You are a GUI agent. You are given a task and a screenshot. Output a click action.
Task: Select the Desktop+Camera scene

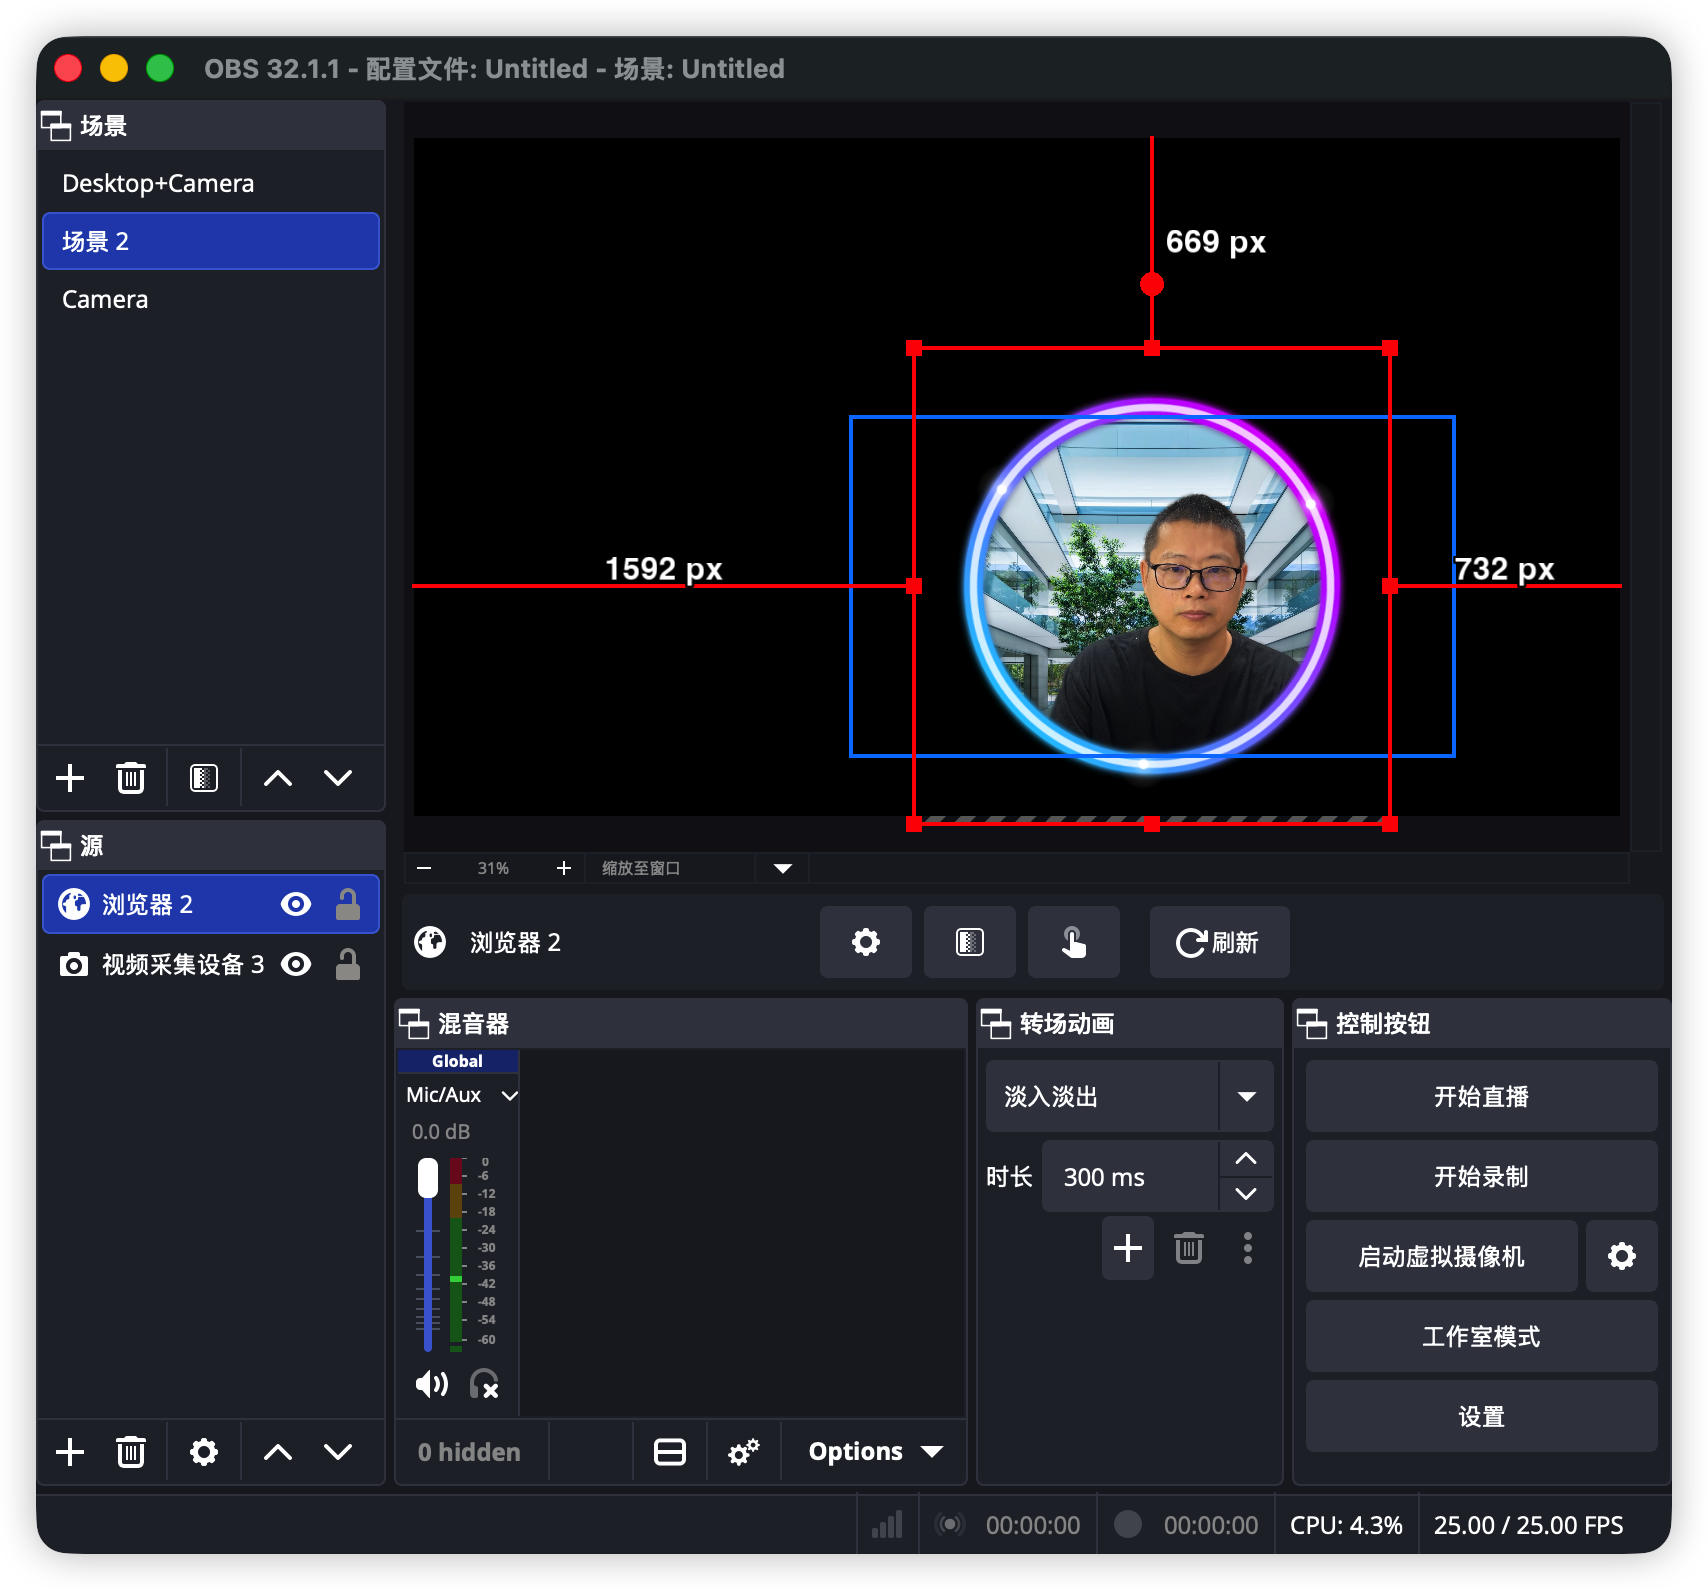pyautogui.click(x=158, y=183)
